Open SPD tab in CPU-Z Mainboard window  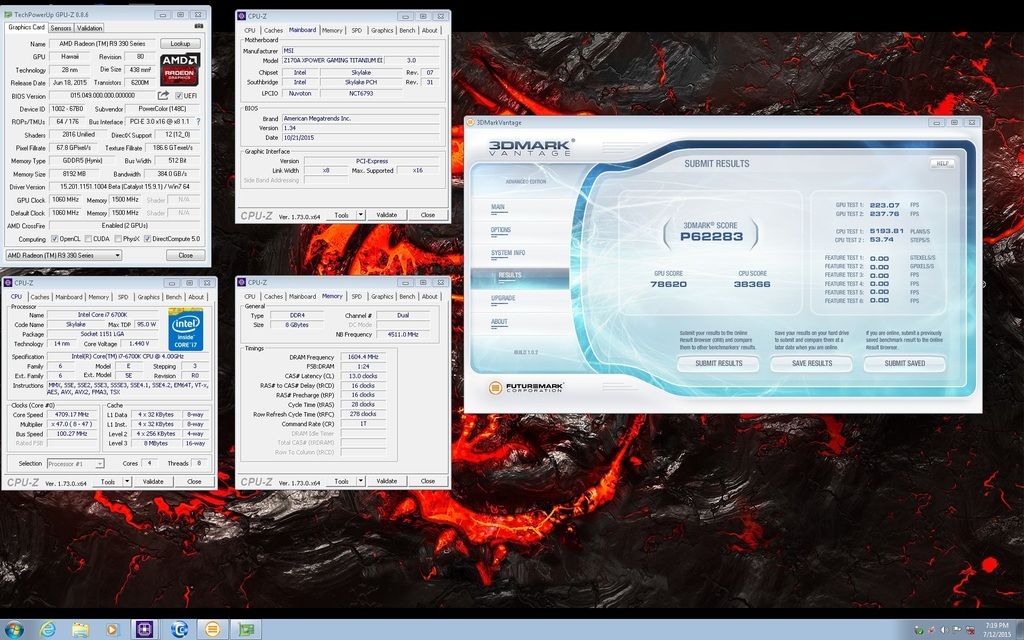click(x=357, y=30)
